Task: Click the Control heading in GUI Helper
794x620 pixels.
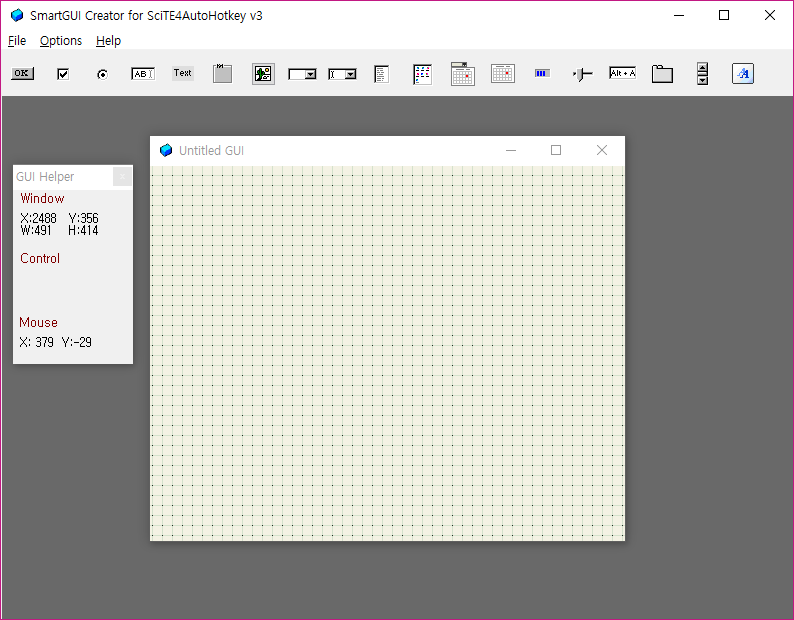Action: point(40,258)
